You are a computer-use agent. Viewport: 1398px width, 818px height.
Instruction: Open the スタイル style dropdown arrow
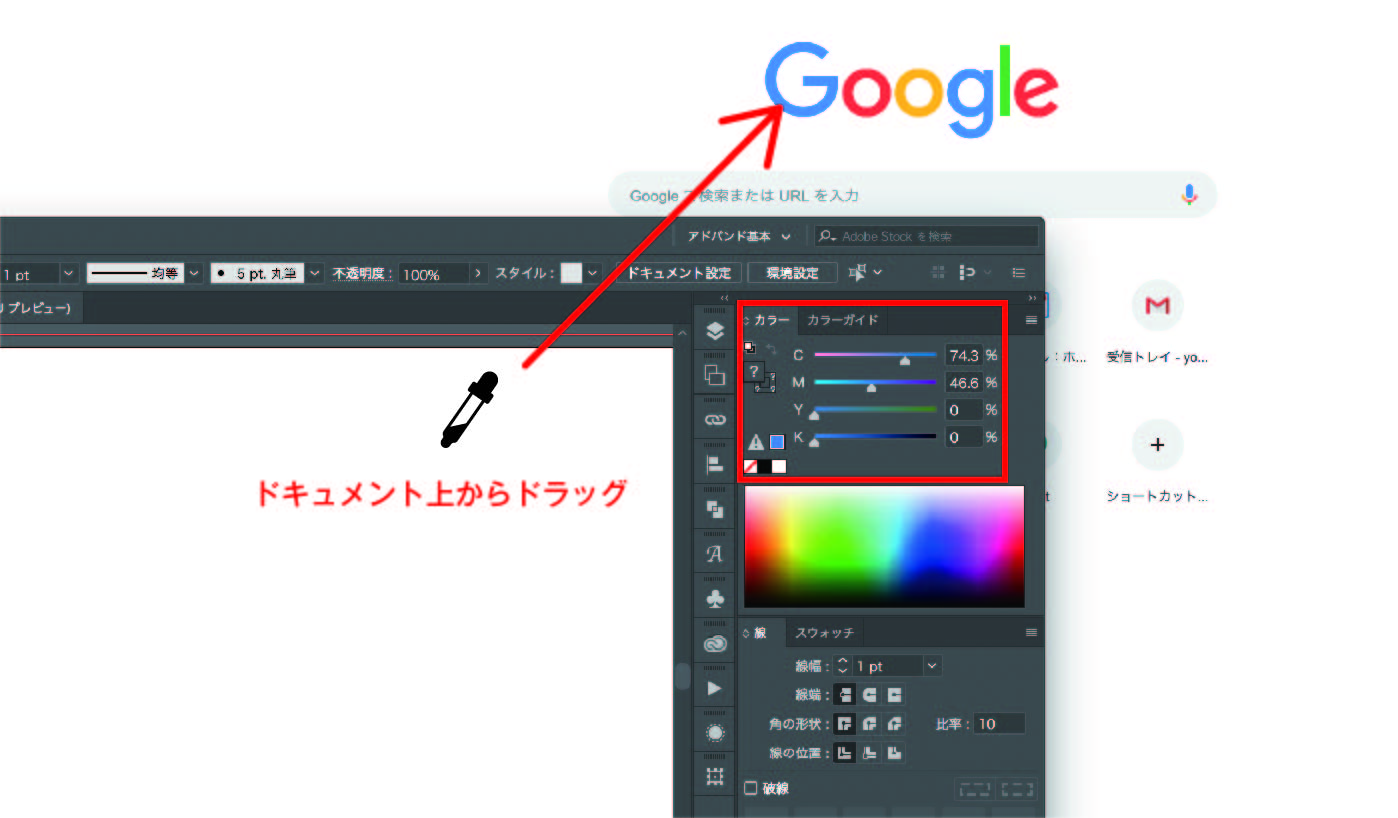(x=593, y=272)
